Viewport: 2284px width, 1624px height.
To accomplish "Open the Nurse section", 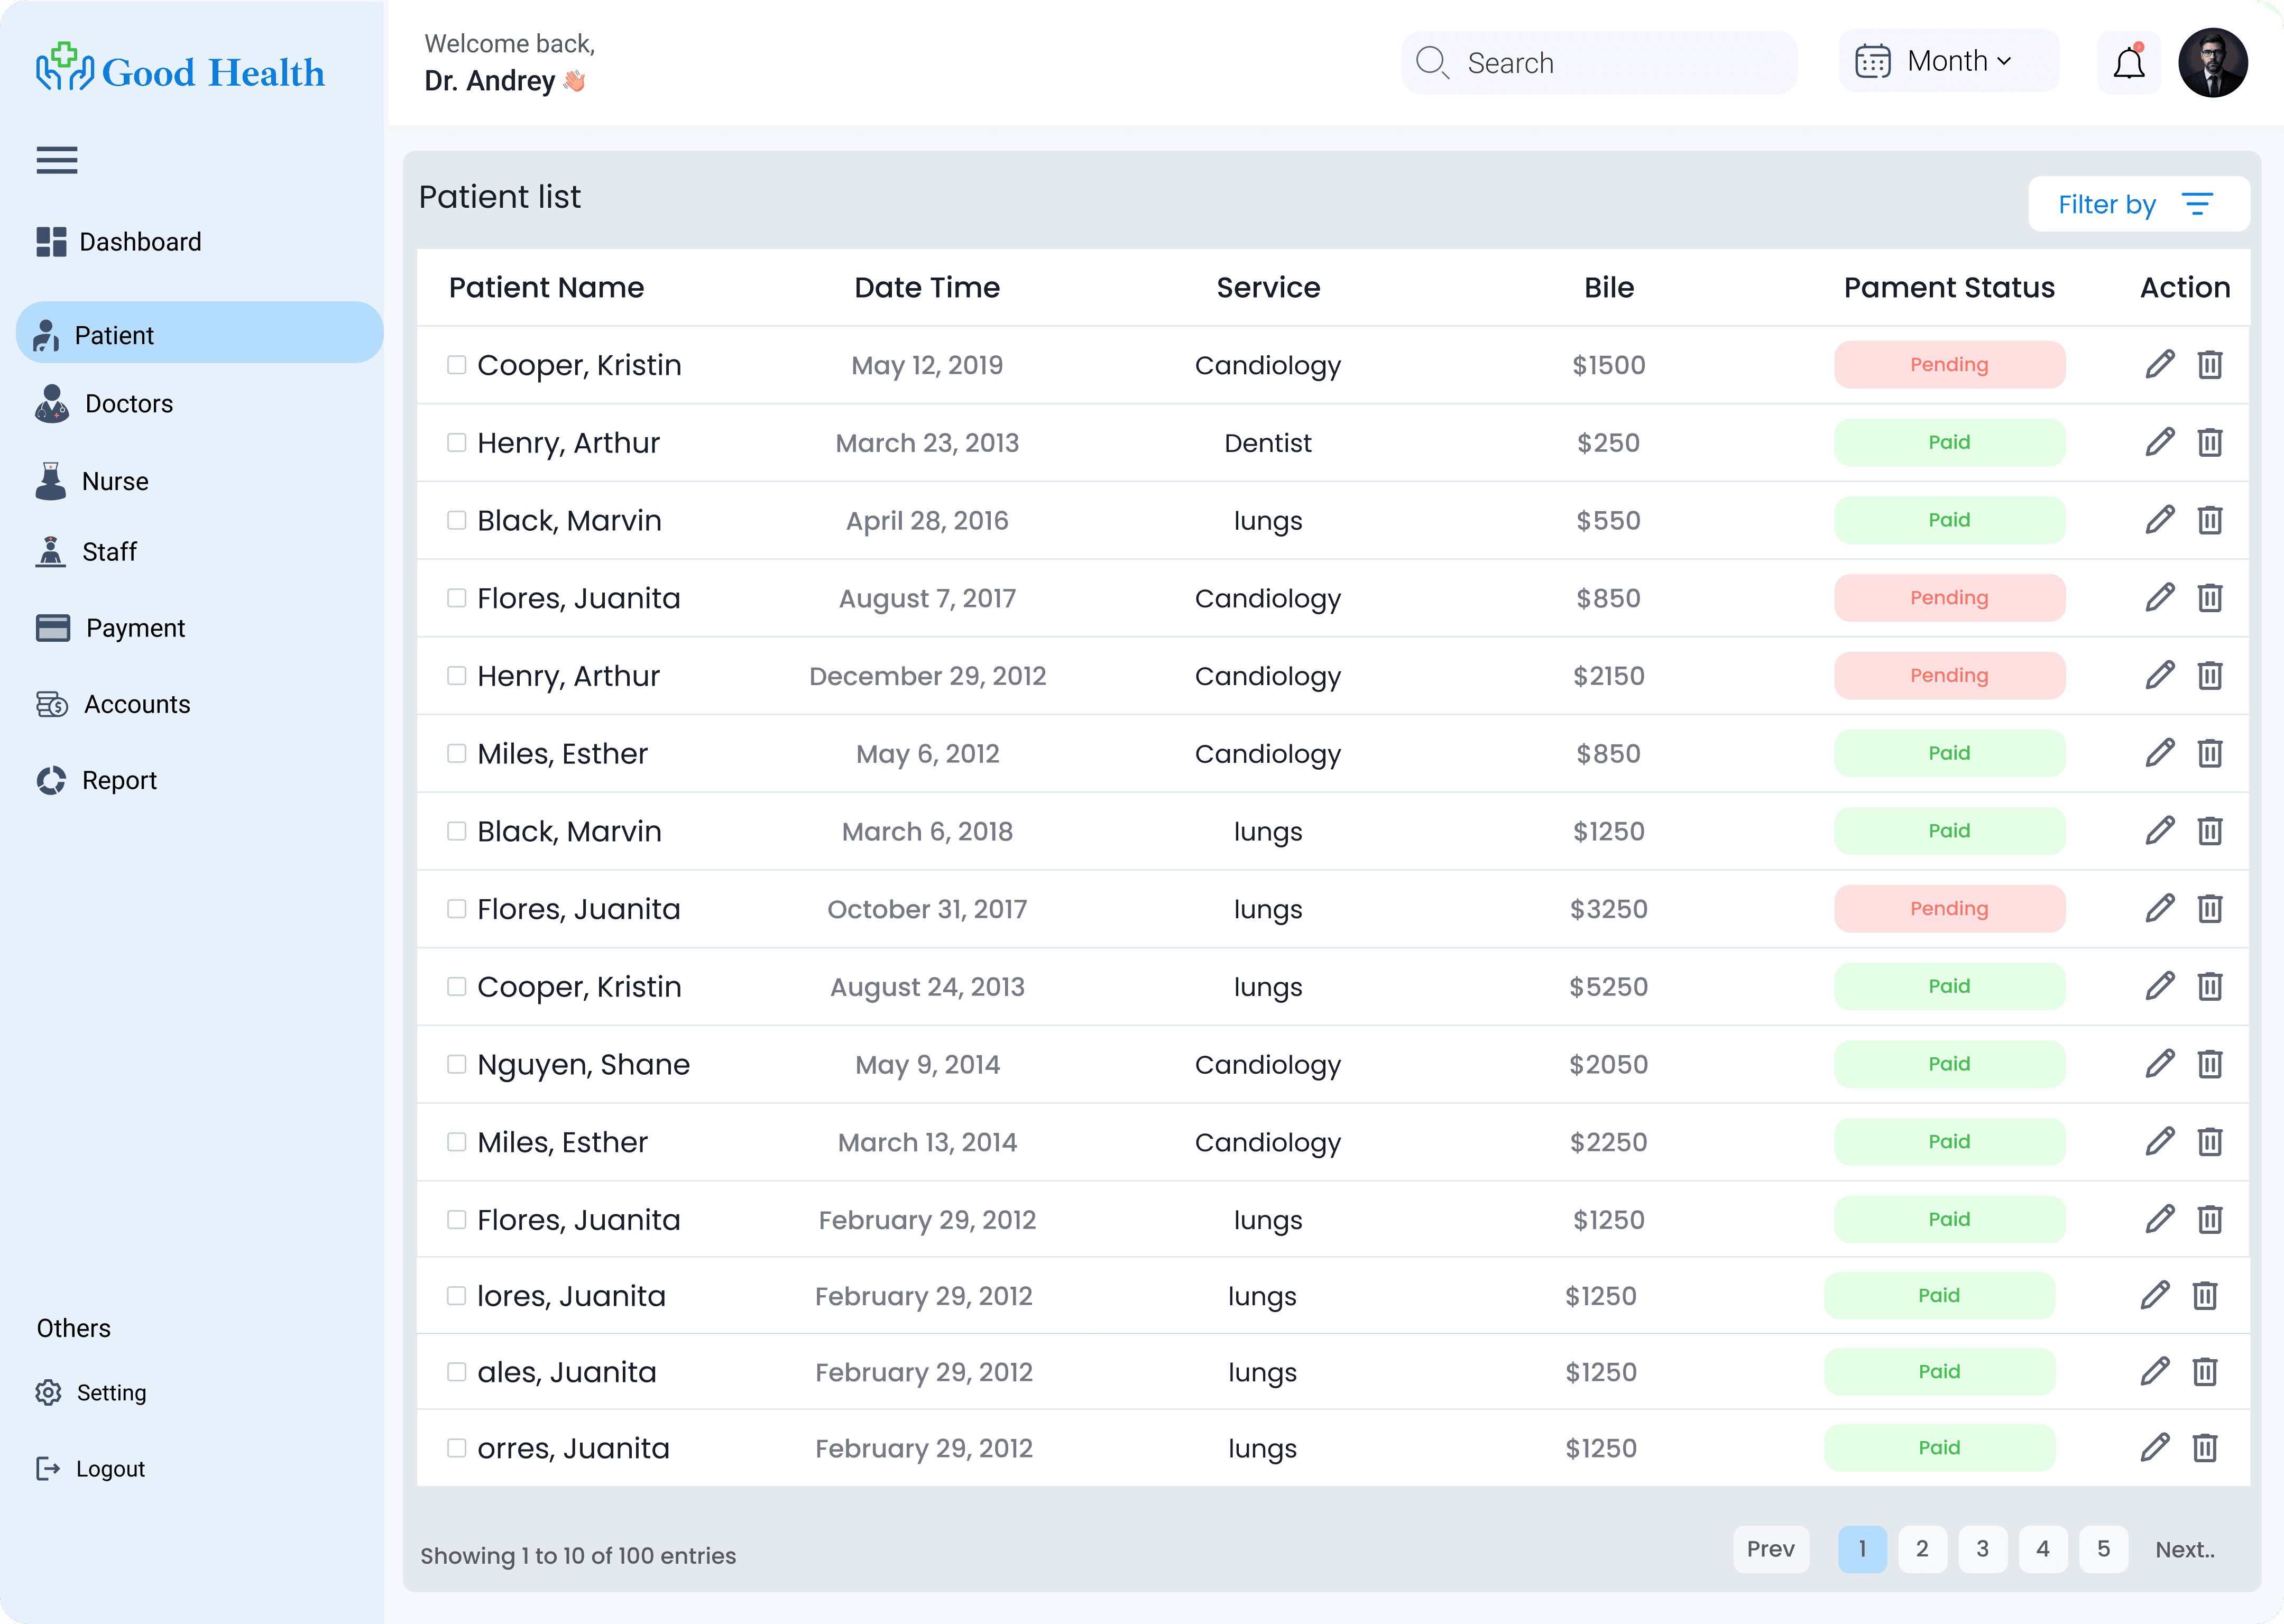I will (x=92, y=481).
